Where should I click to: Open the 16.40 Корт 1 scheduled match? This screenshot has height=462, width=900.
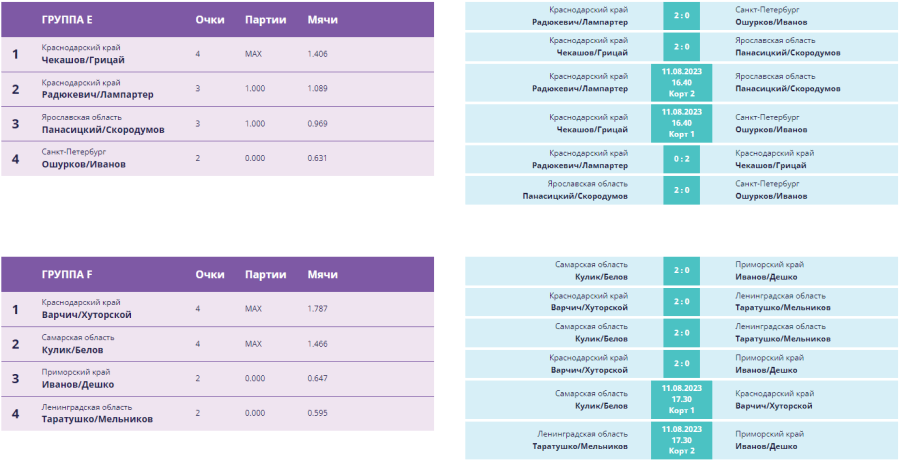pos(682,123)
